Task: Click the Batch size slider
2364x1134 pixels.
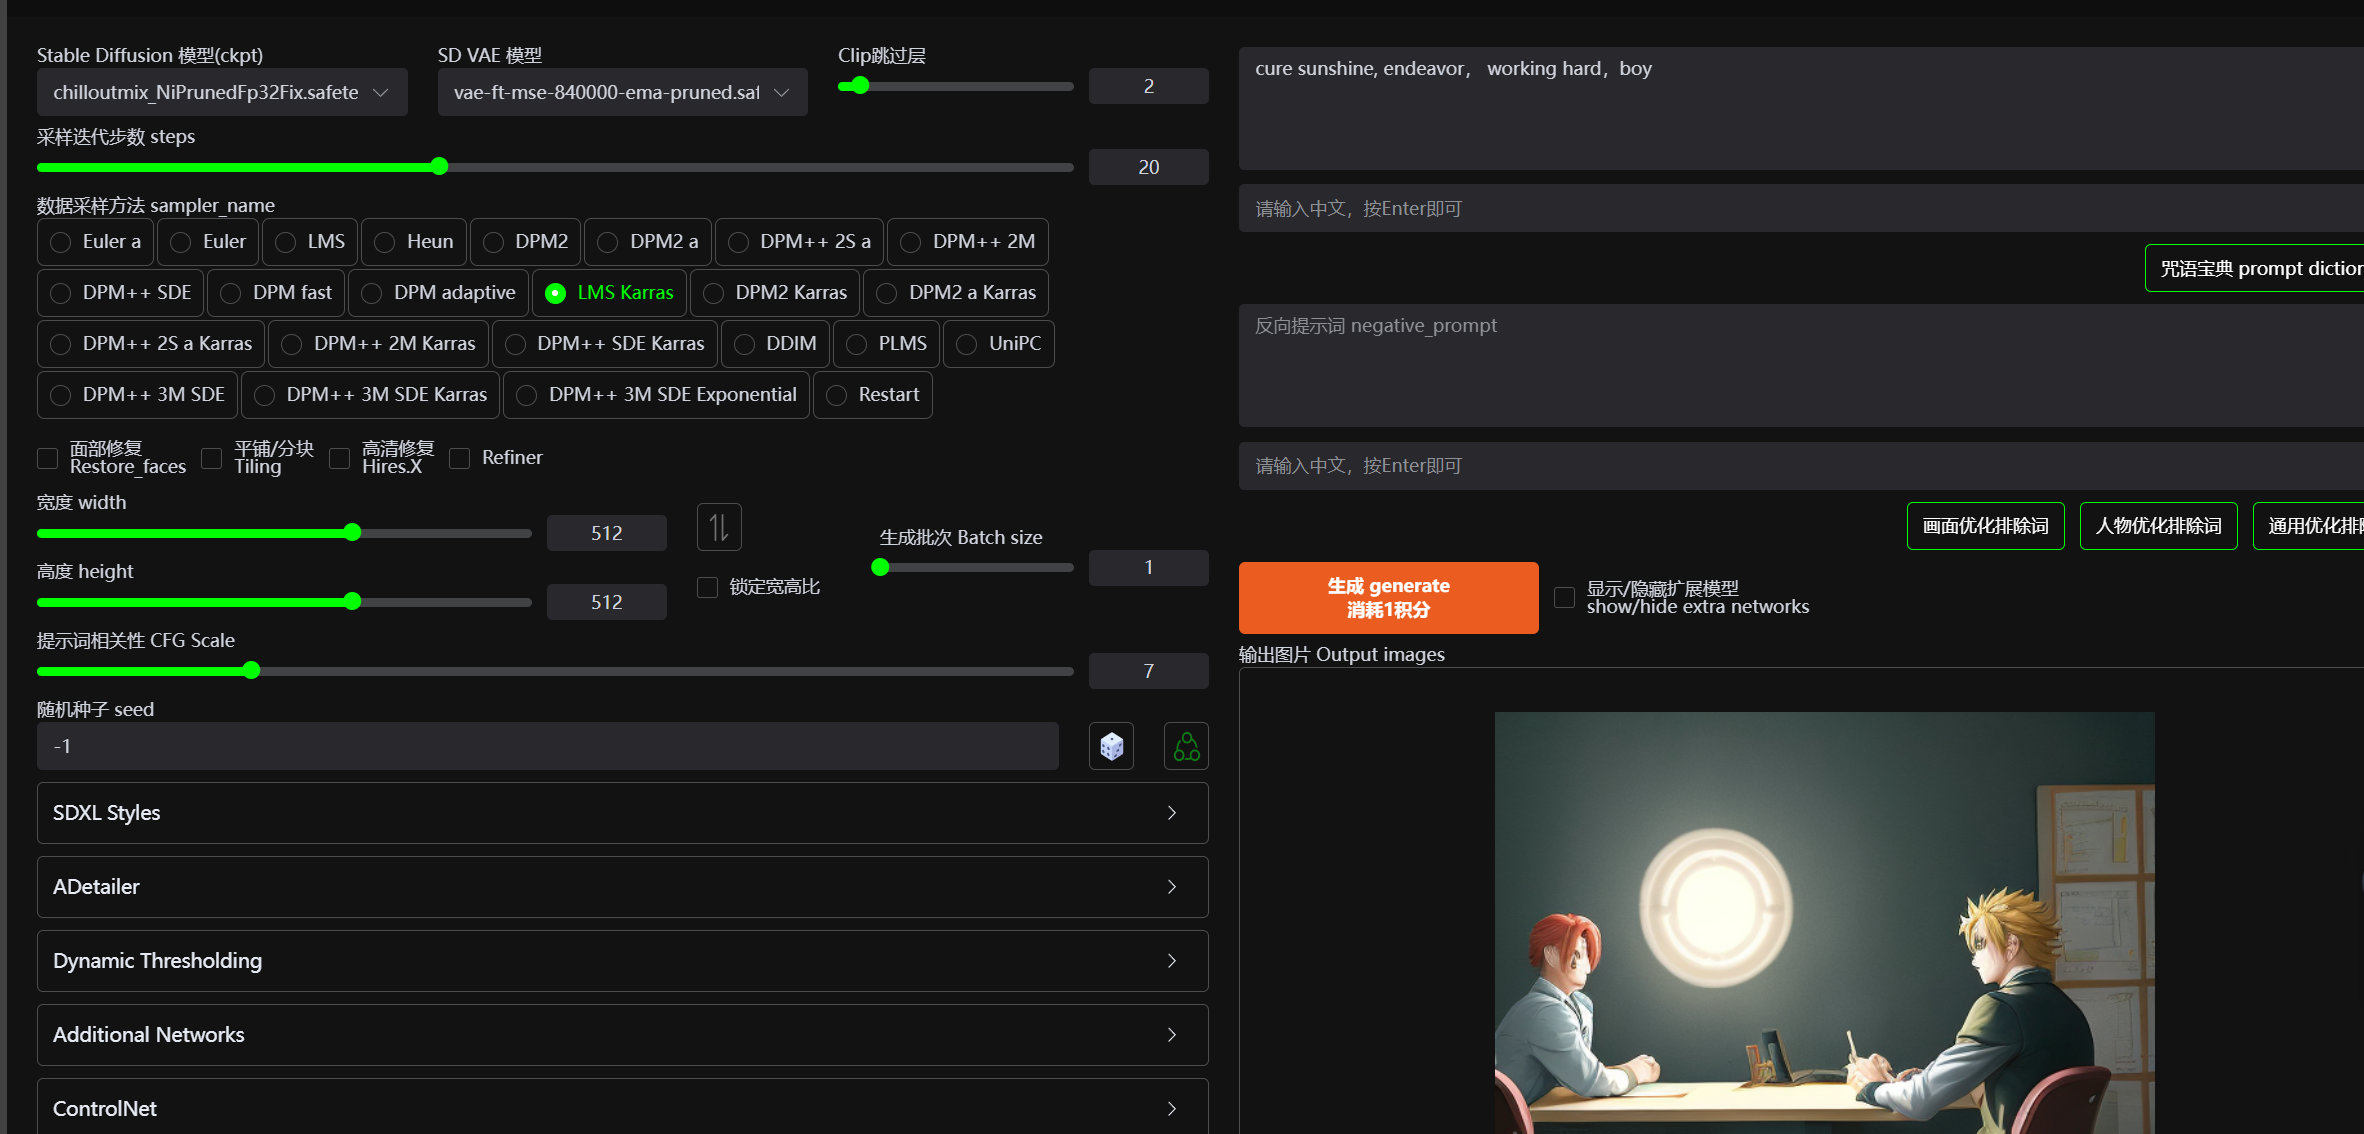Action: click(x=975, y=568)
